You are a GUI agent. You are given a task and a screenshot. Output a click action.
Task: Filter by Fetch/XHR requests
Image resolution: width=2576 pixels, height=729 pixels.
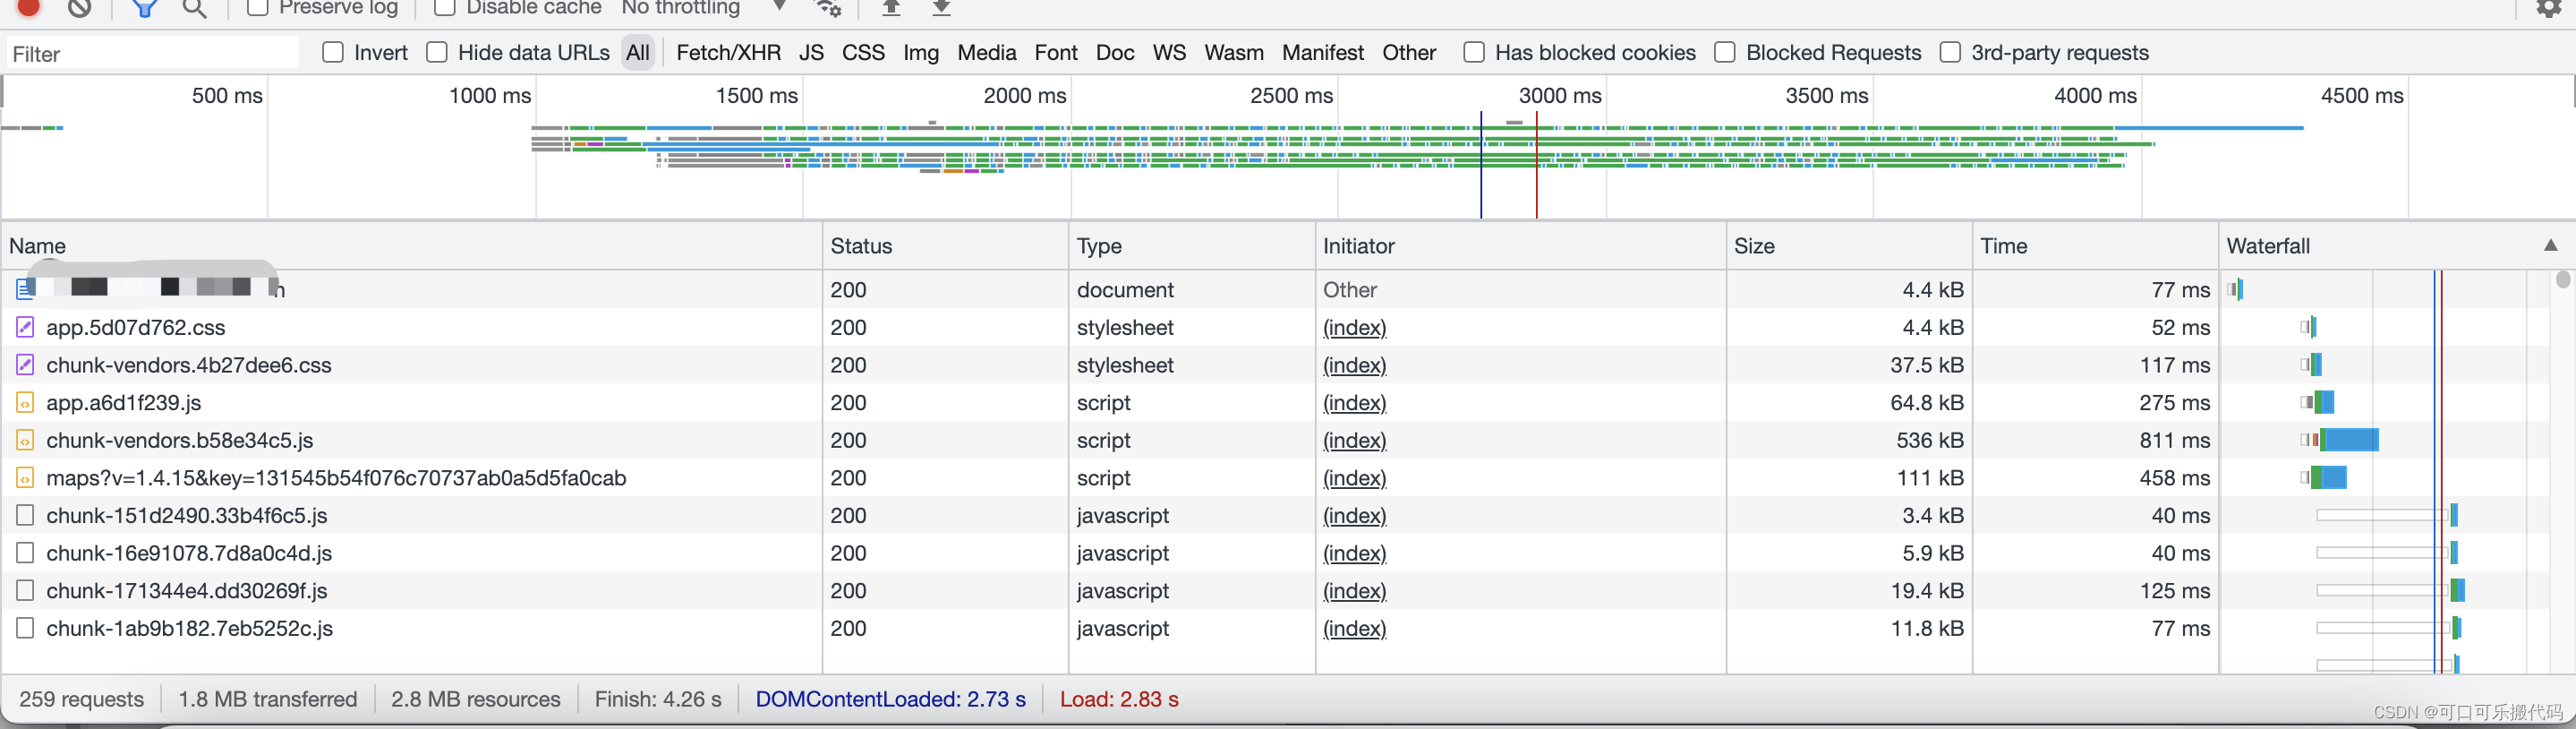[x=728, y=52]
